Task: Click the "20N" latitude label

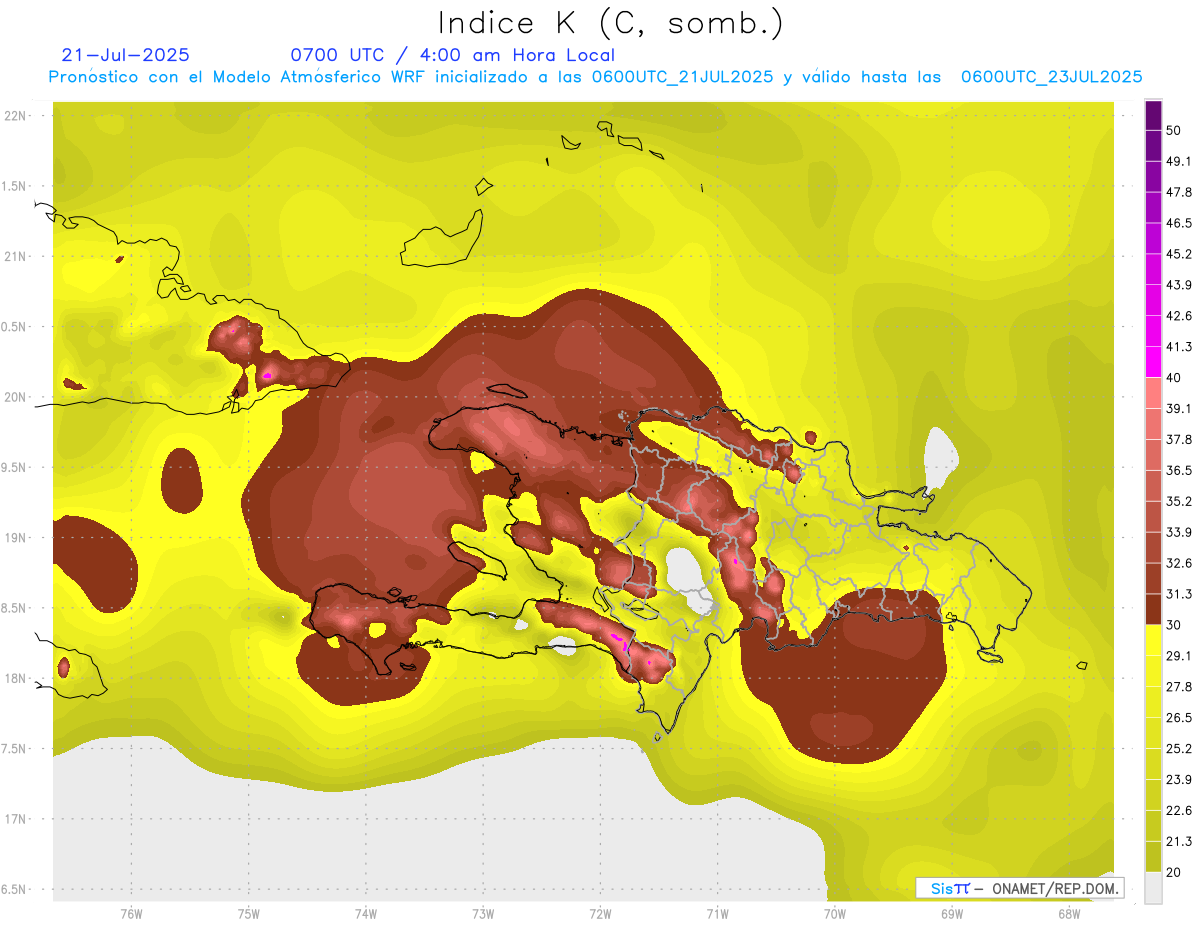Action: (x=17, y=397)
